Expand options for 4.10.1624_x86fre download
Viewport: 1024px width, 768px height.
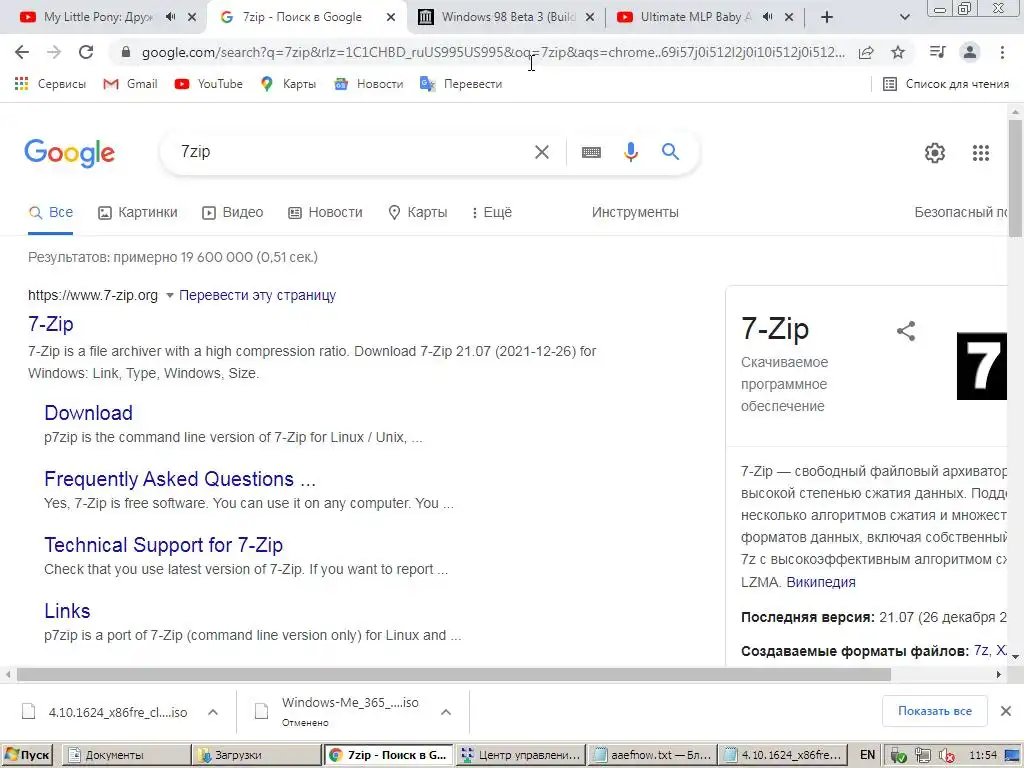pos(213,712)
